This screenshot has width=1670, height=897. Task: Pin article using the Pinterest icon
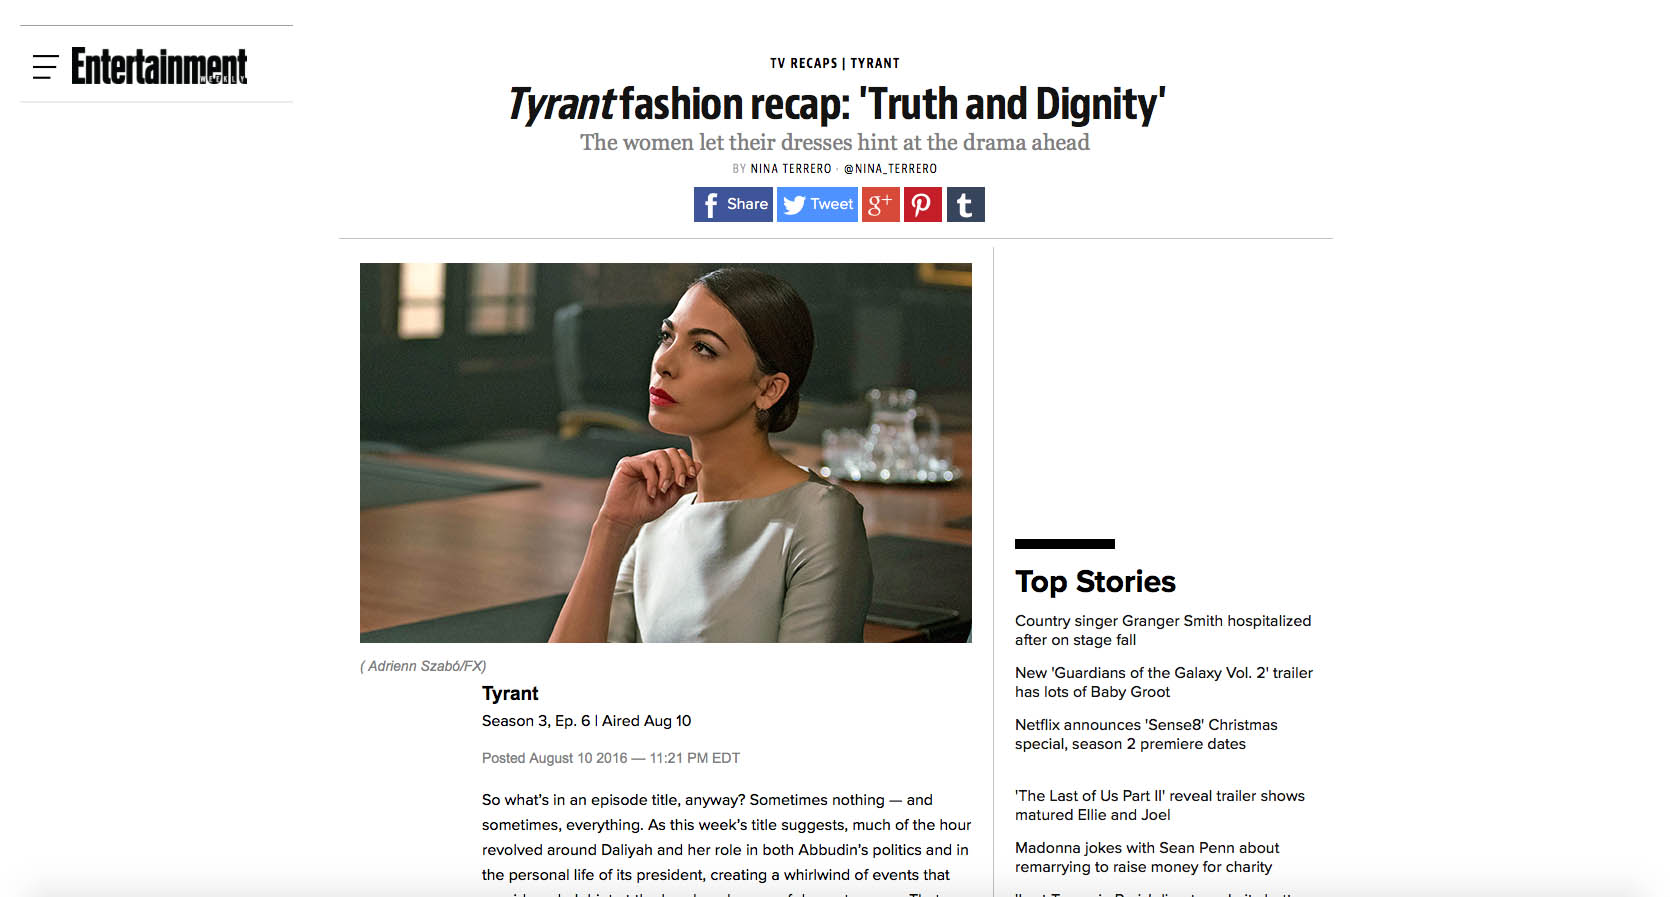[x=923, y=204]
